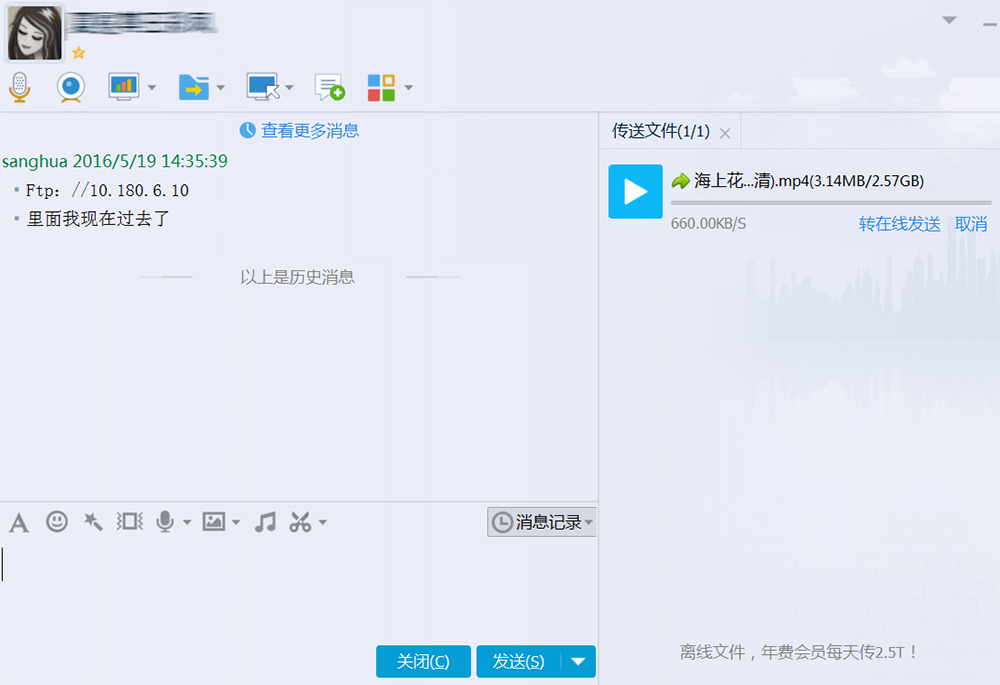Load older messages via 查看更多消息
Viewport: 1000px width, 685px height.
tap(309, 130)
